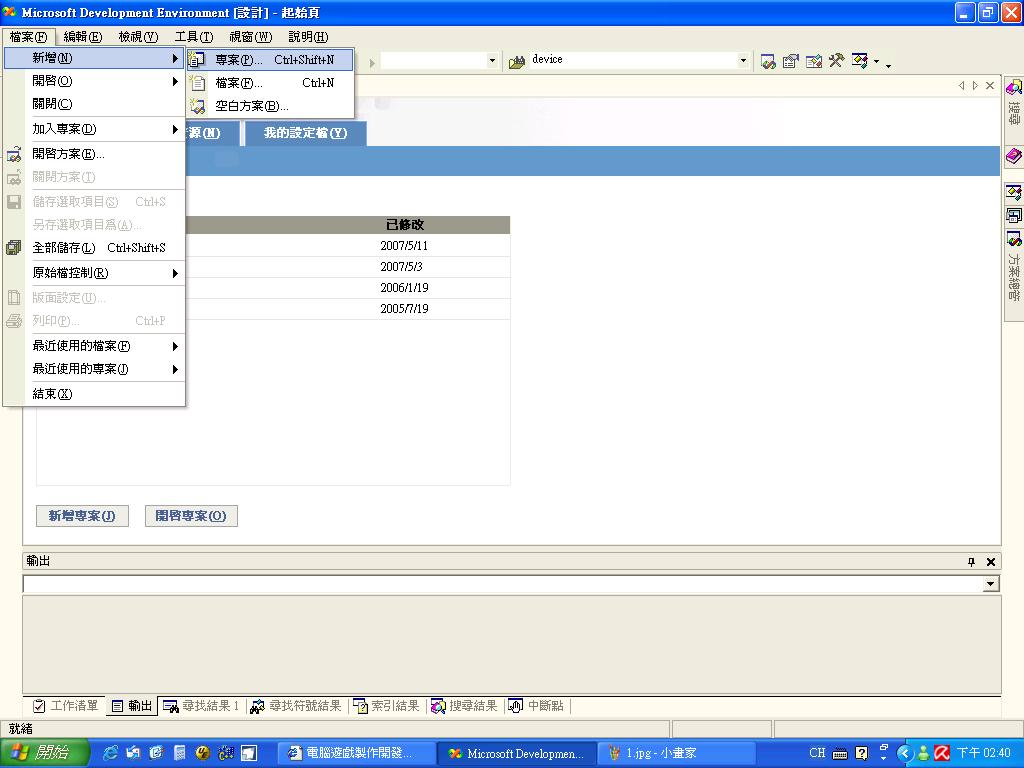Click the Windows 開始 start button
Image resolution: width=1024 pixels, height=768 pixels.
[43, 753]
